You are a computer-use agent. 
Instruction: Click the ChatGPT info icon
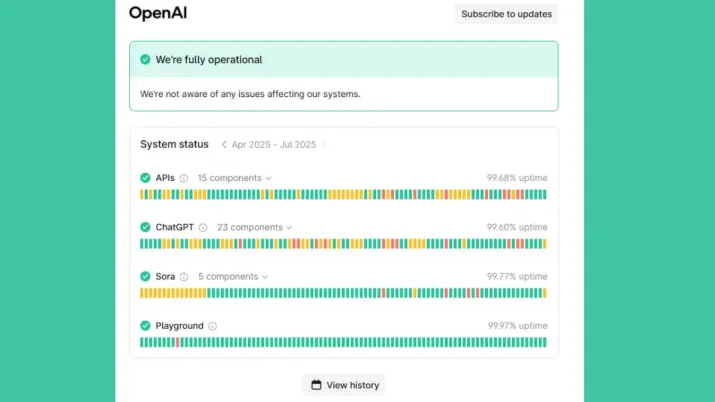pos(203,227)
